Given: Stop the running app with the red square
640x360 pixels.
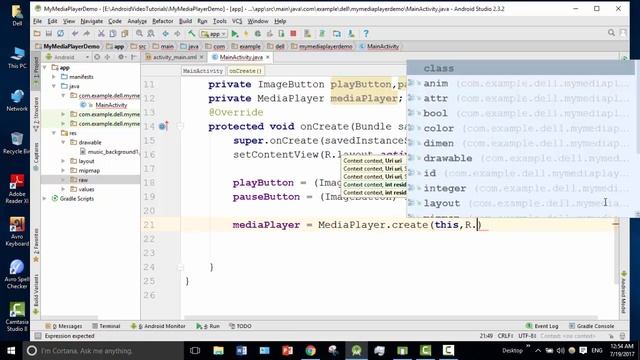Looking at the screenshot, I should coord(293,34).
